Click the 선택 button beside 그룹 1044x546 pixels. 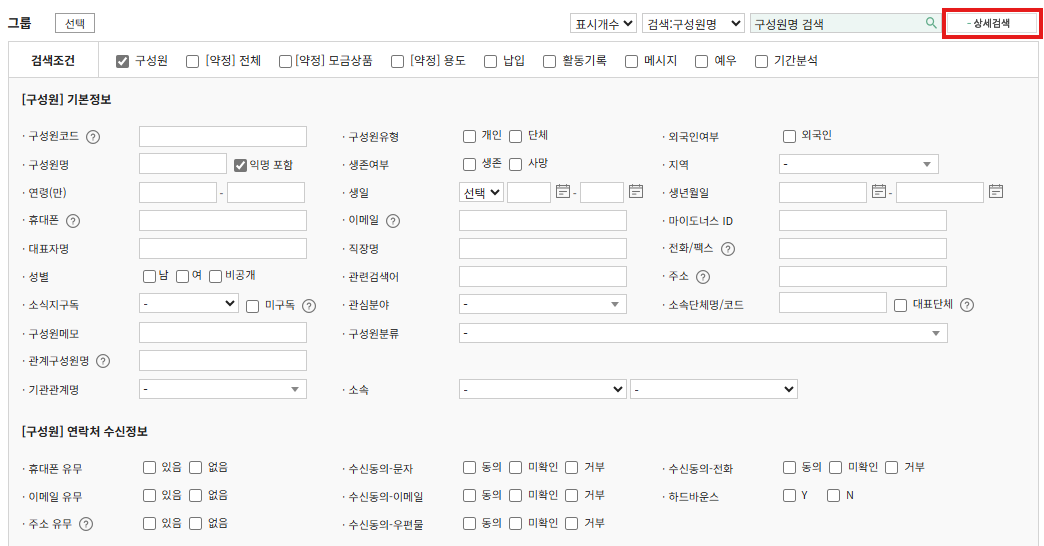click(x=75, y=23)
